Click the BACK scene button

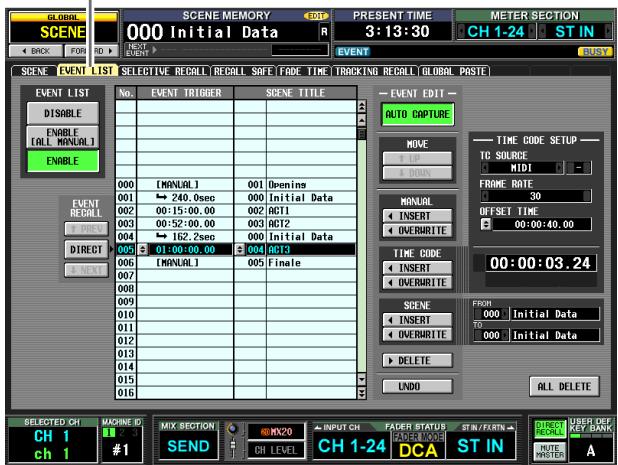pyautogui.click(x=36, y=51)
